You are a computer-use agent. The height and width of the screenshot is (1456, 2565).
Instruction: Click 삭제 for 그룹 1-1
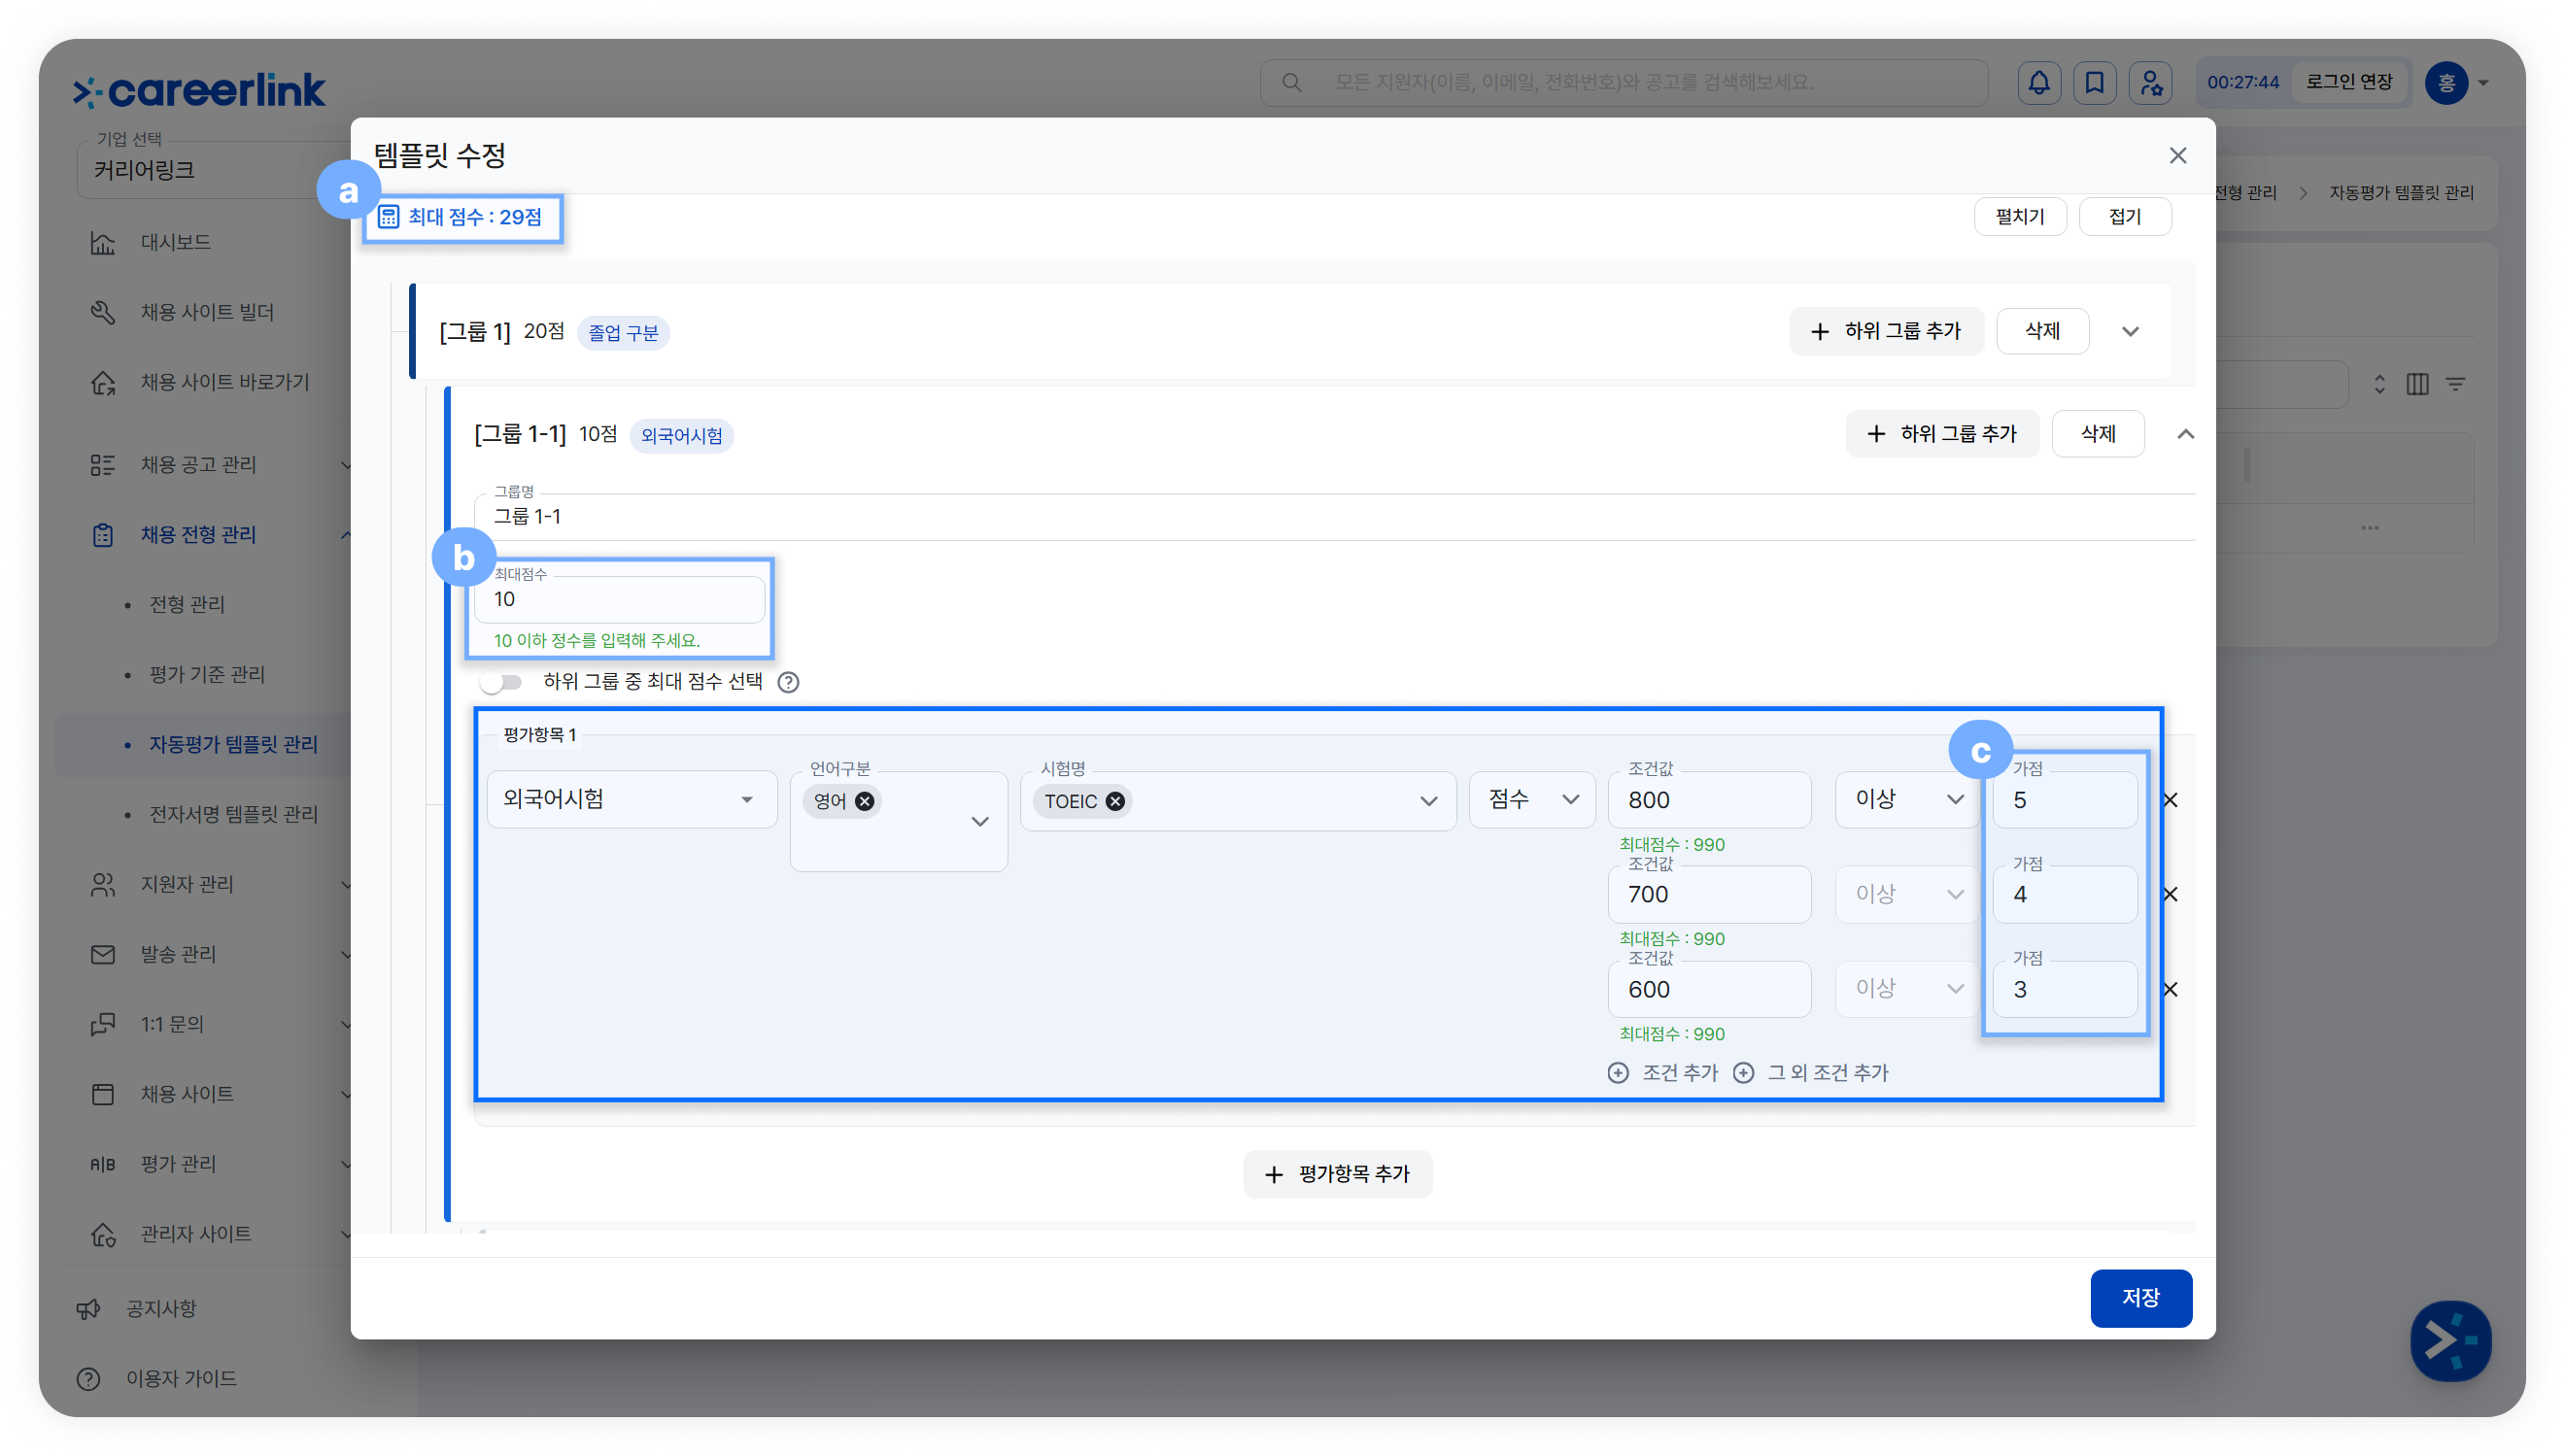pos(2097,434)
